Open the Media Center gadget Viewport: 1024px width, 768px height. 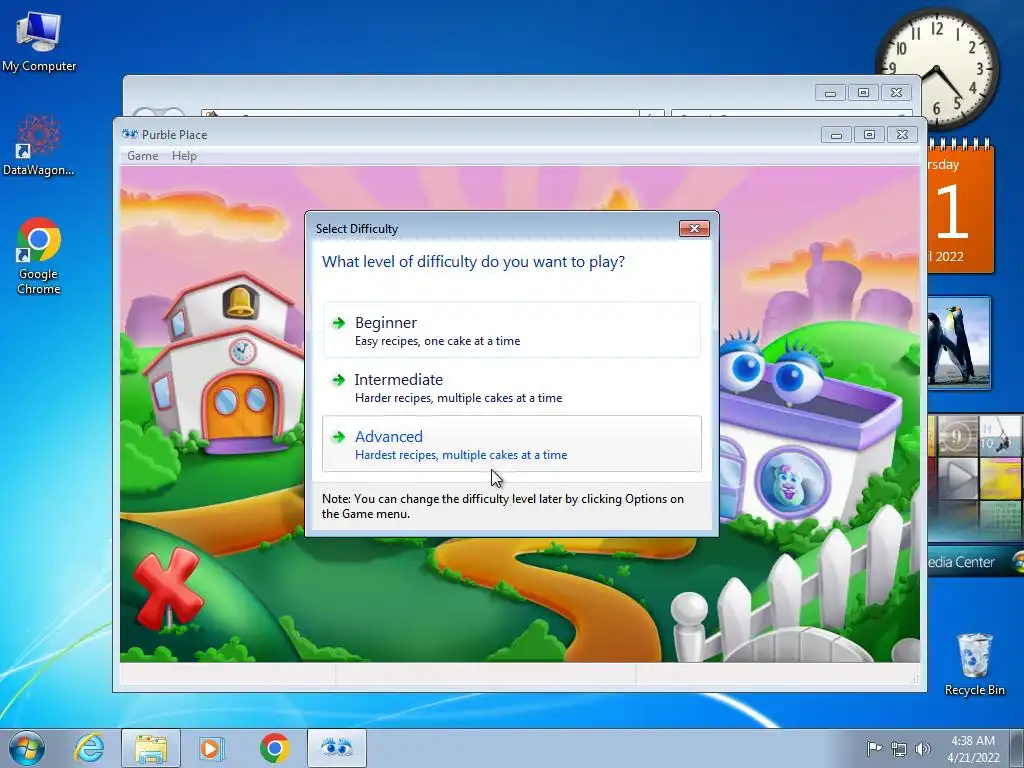[x=975, y=496]
